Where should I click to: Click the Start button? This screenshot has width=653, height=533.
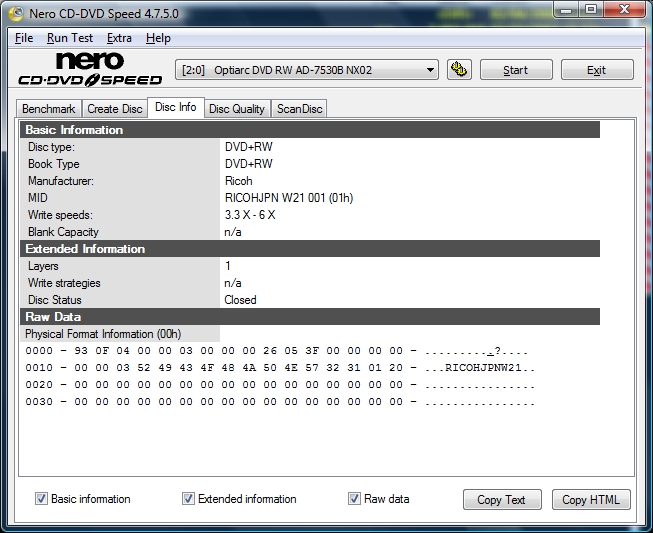pos(516,70)
